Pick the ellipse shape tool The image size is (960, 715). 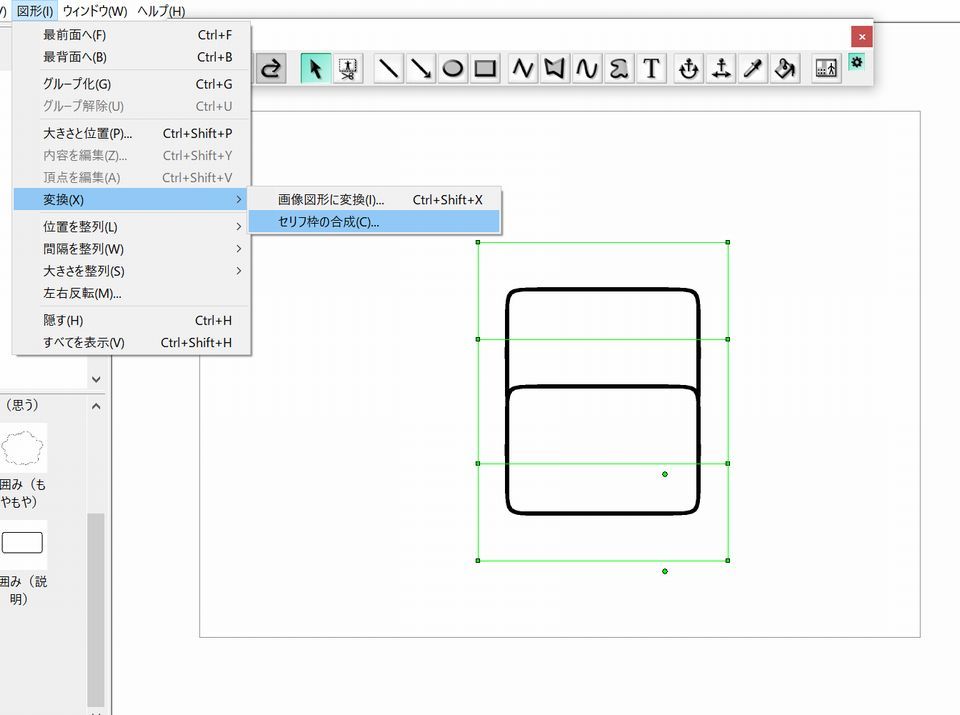click(x=453, y=69)
